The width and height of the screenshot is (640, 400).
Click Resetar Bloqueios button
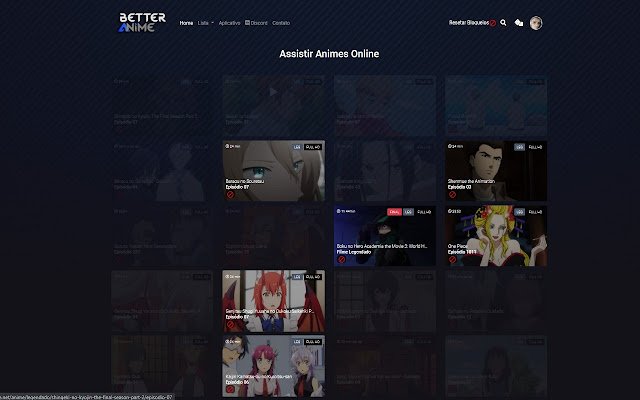click(472, 23)
